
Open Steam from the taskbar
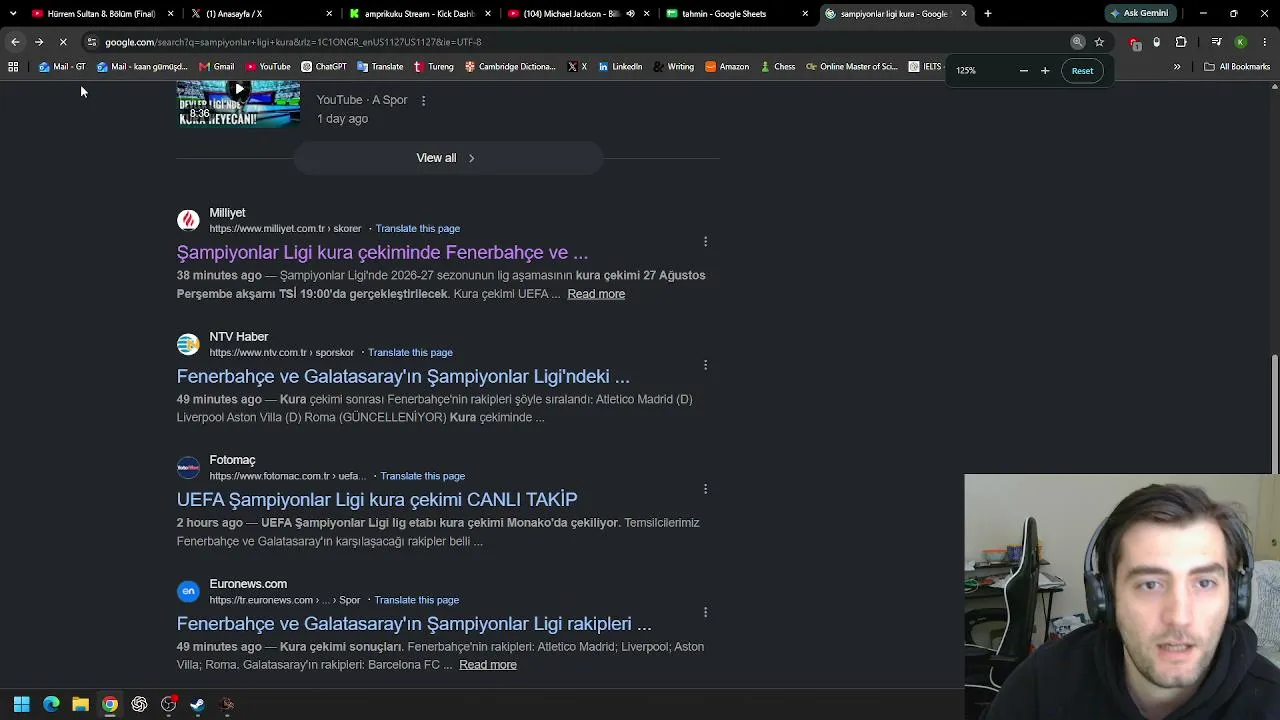click(x=197, y=704)
